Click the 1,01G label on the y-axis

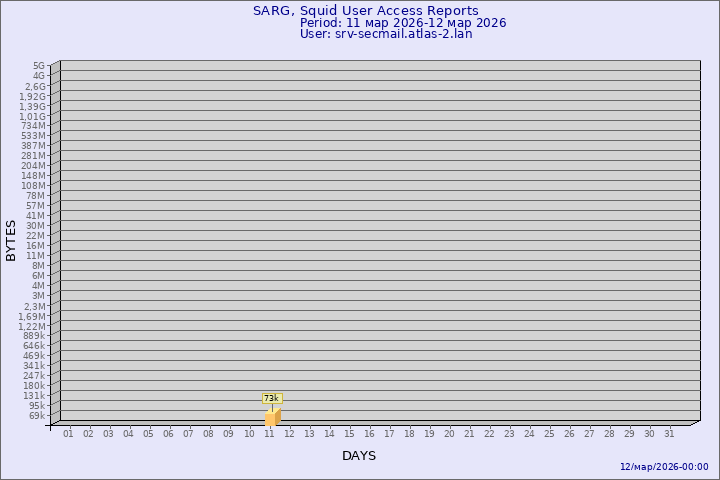[x=32, y=116]
